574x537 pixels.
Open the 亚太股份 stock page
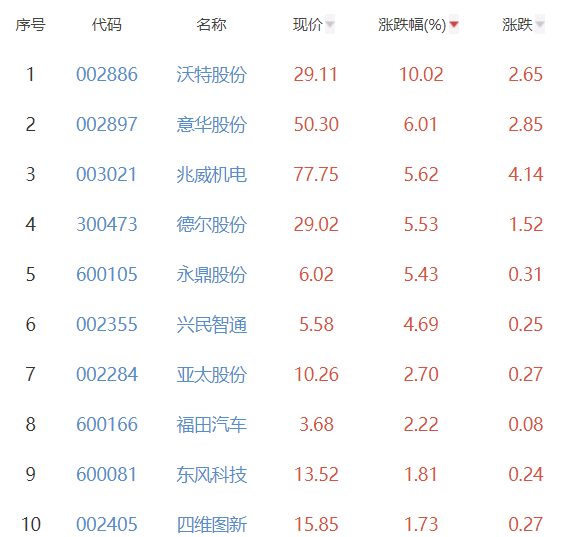[x=212, y=375]
